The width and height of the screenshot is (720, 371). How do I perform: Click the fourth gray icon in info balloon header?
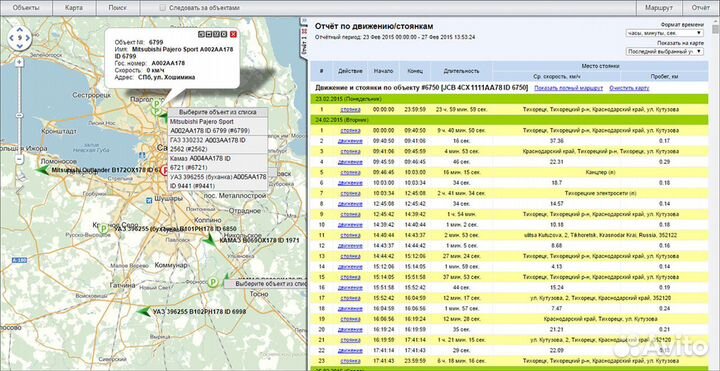point(224,34)
